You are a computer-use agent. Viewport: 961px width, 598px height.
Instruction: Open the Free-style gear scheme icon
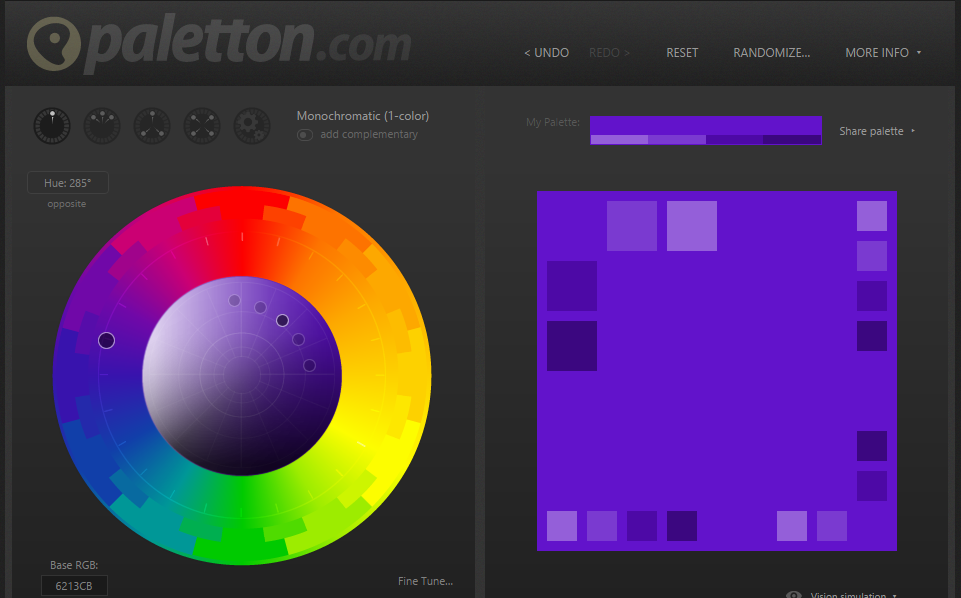coord(252,125)
